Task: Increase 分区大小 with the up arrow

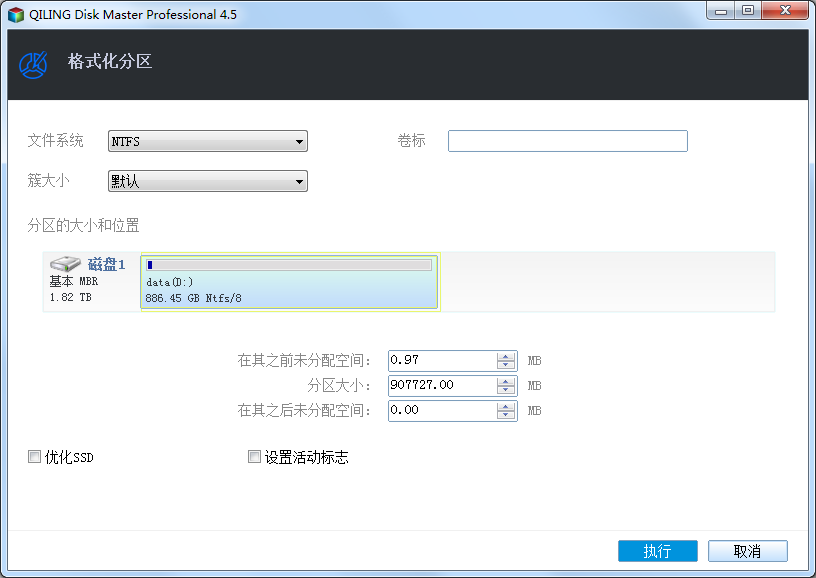Action: tap(506, 381)
